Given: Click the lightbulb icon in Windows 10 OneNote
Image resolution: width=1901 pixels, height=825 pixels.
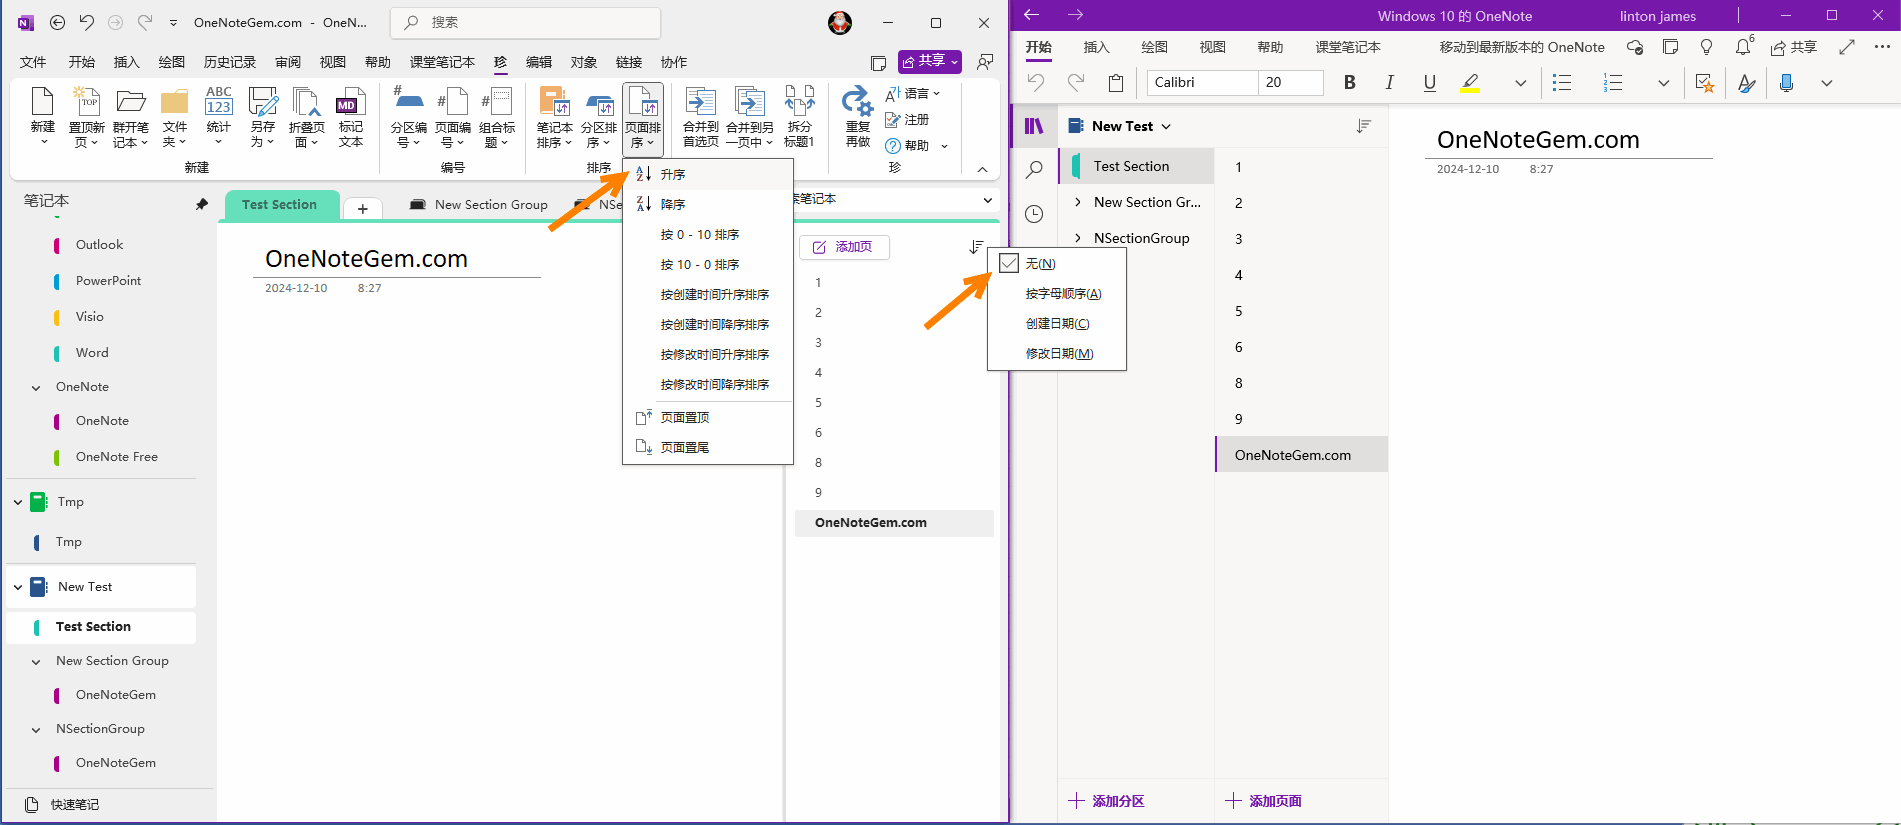Looking at the screenshot, I should (1706, 47).
